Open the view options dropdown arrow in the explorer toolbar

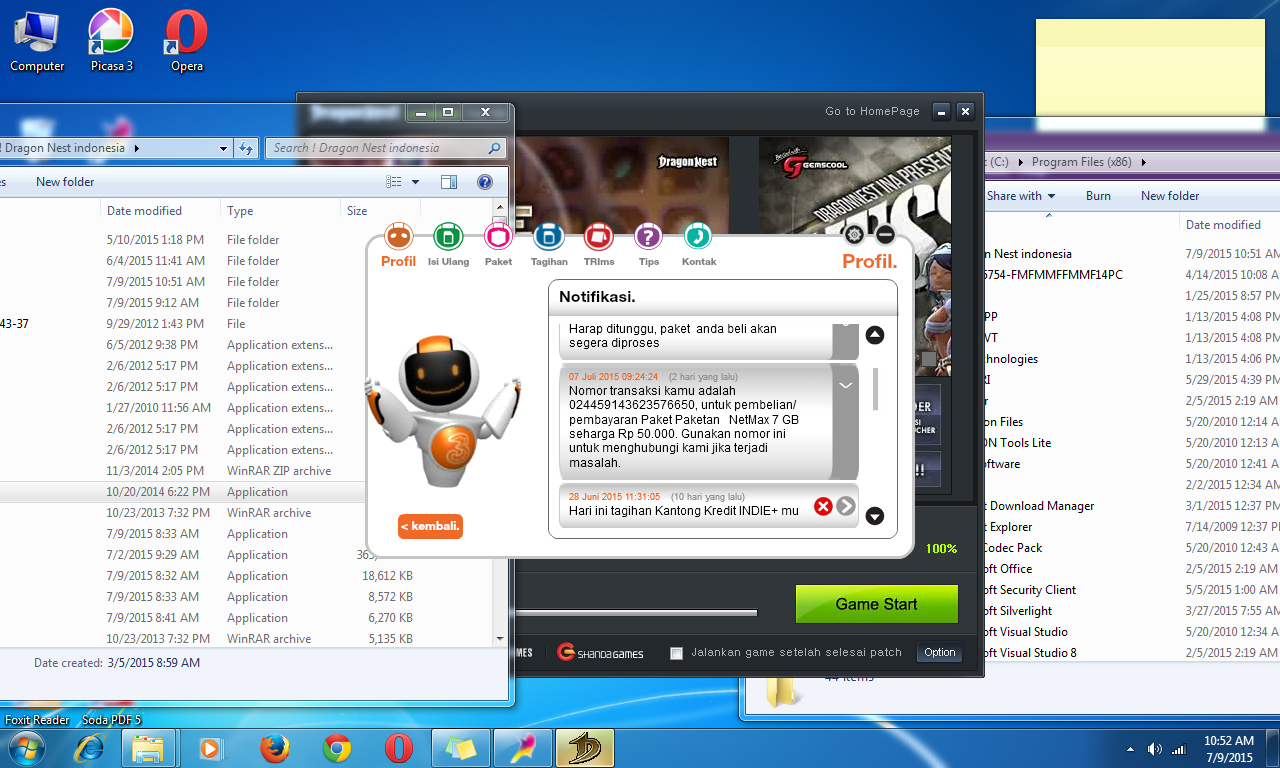416,182
